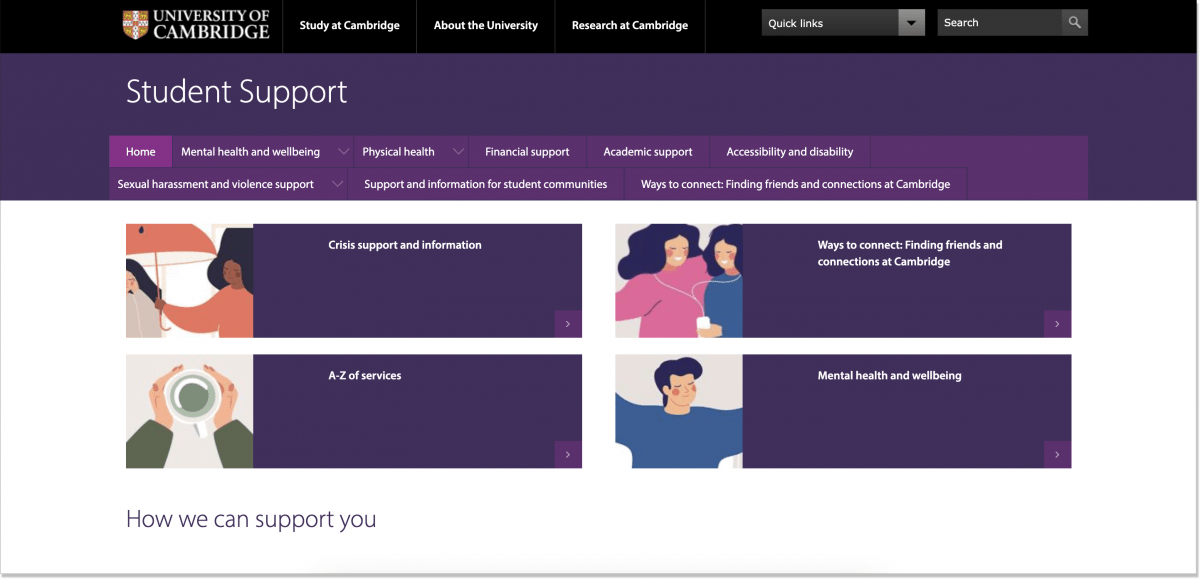The image size is (1200, 579).
Task: Open the Academic support page
Action: point(647,151)
